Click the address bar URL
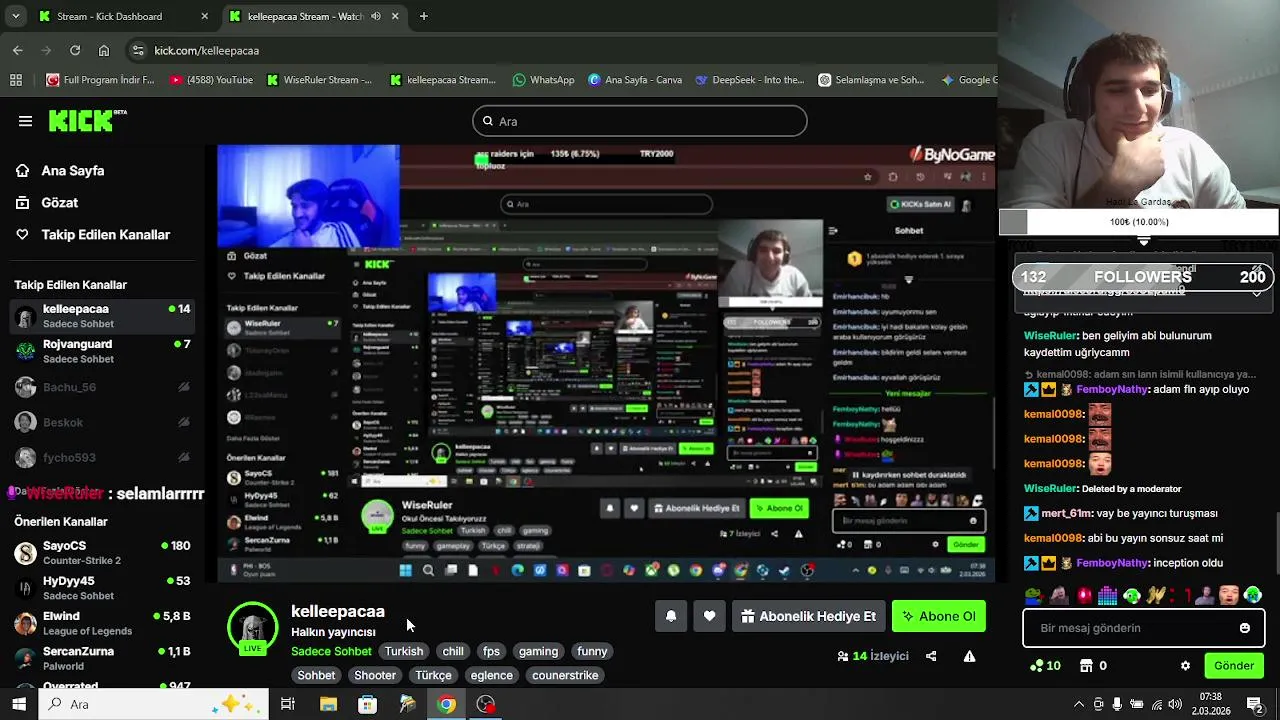Viewport: 1280px width, 720px height. click(207, 50)
